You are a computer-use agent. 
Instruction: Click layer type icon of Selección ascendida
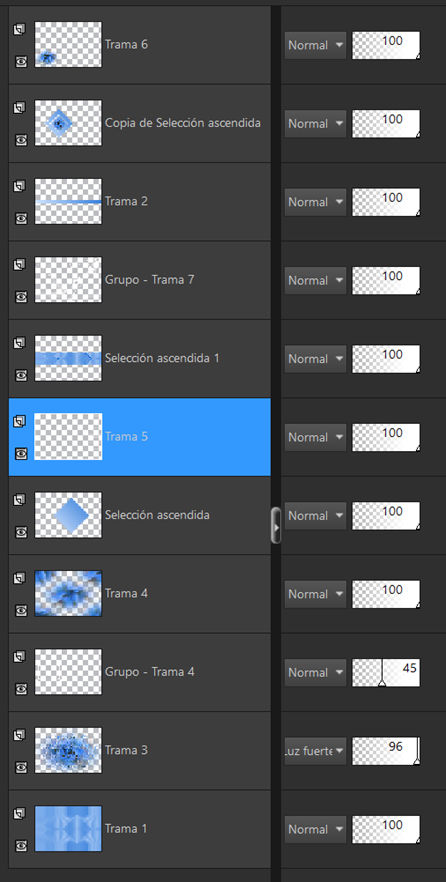(x=20, y=500)
